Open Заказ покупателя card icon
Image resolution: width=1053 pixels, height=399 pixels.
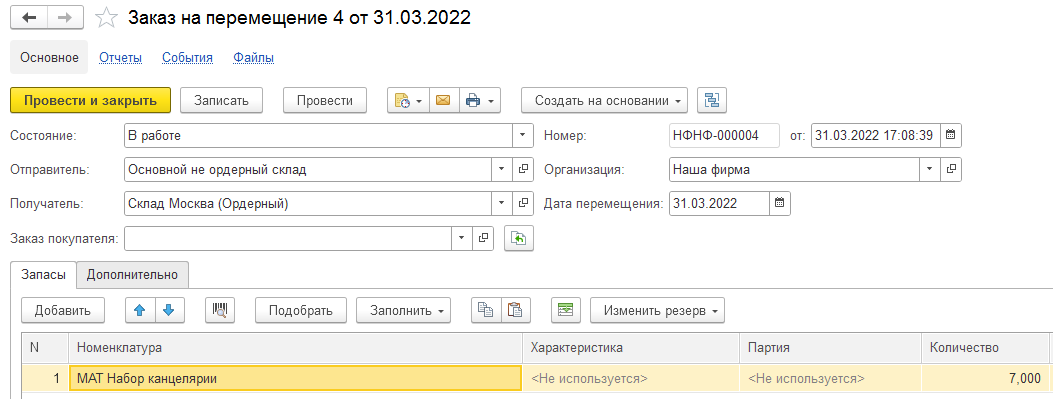(x=482, y=238)
